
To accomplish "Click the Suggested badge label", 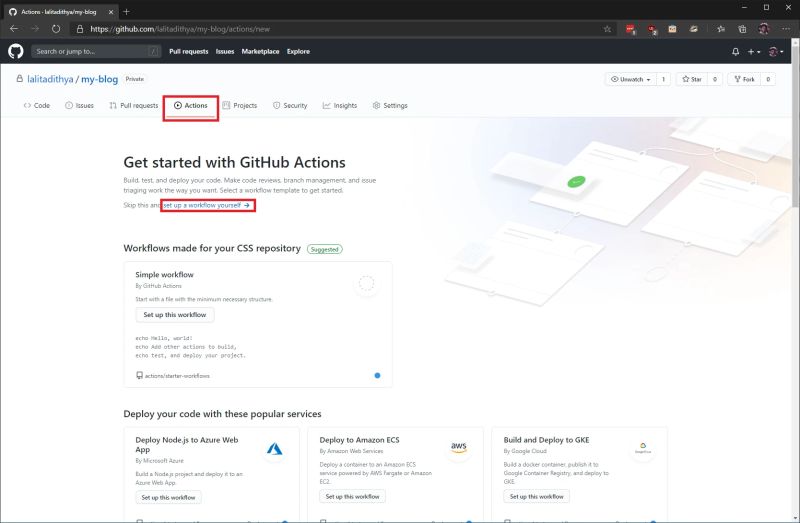I will coord(324,250).
